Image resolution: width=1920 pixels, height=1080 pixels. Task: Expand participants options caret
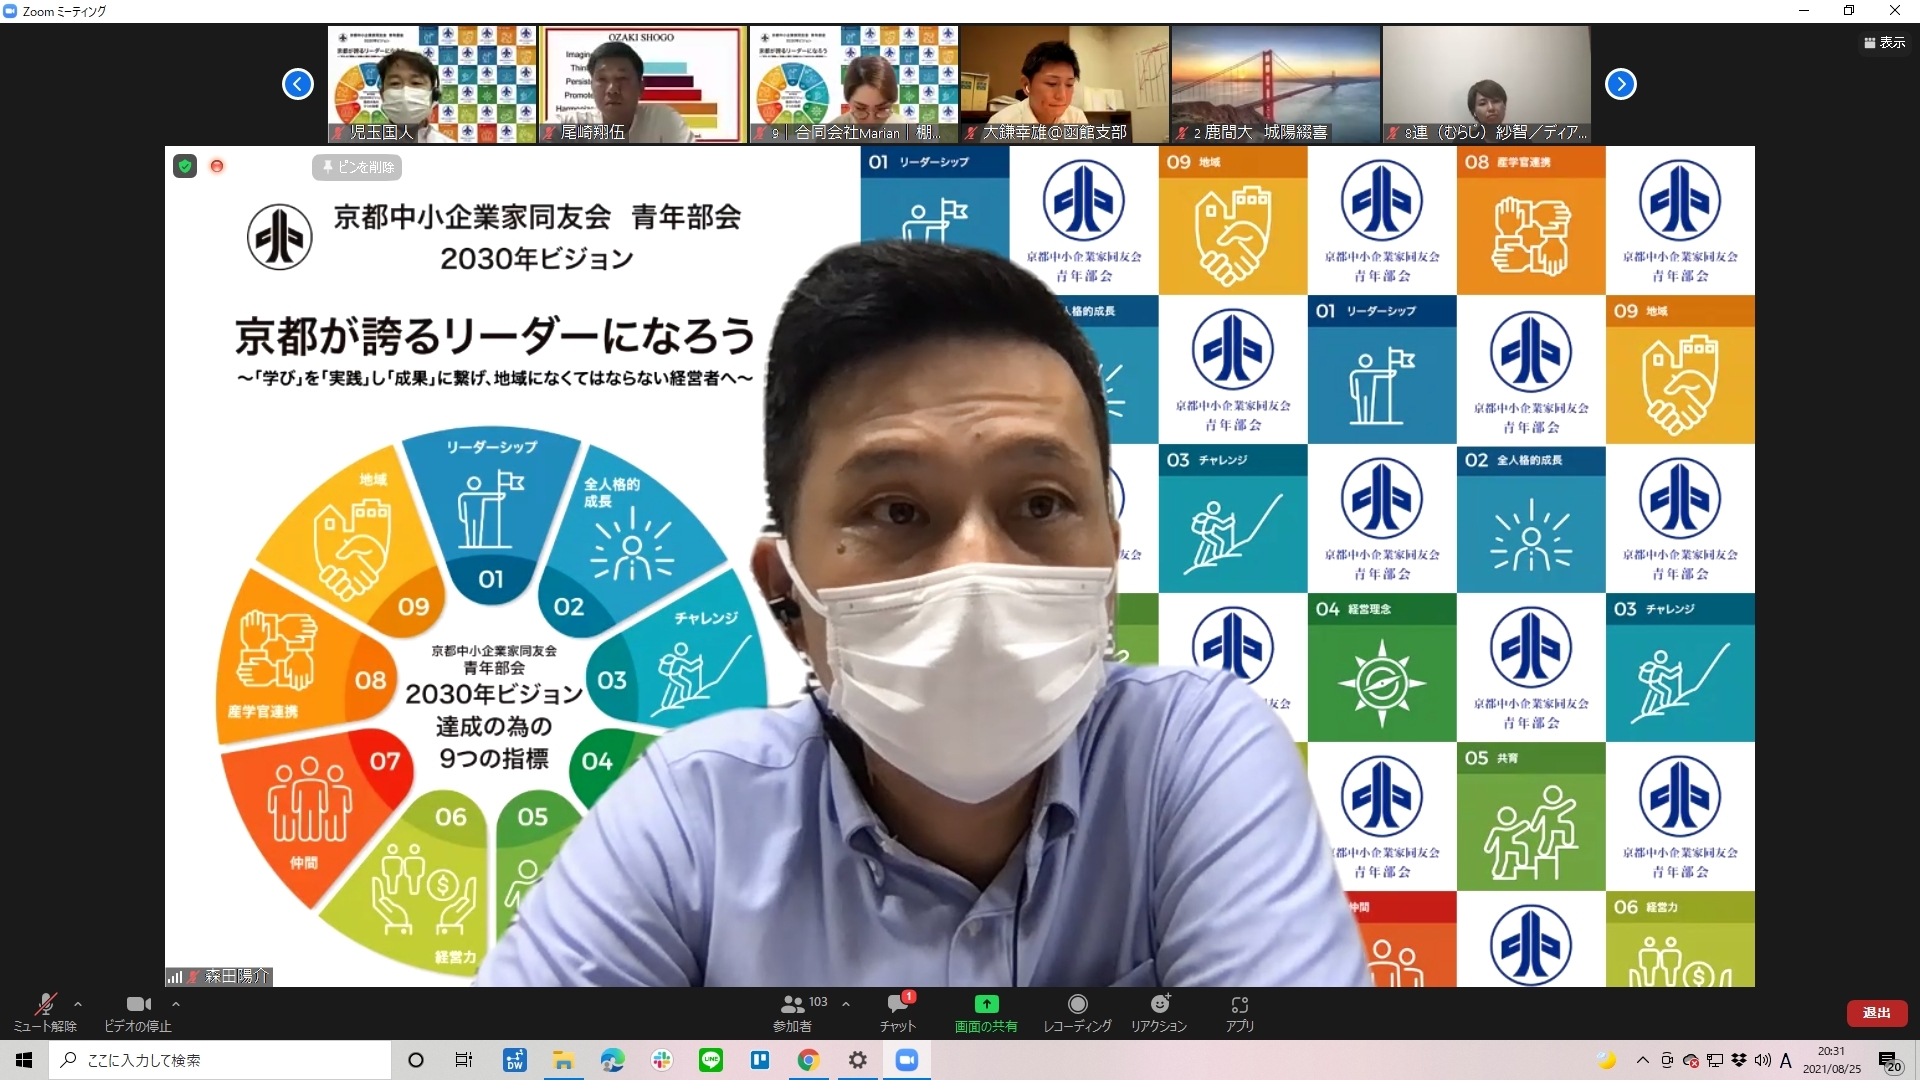[x=846, y=1004]
